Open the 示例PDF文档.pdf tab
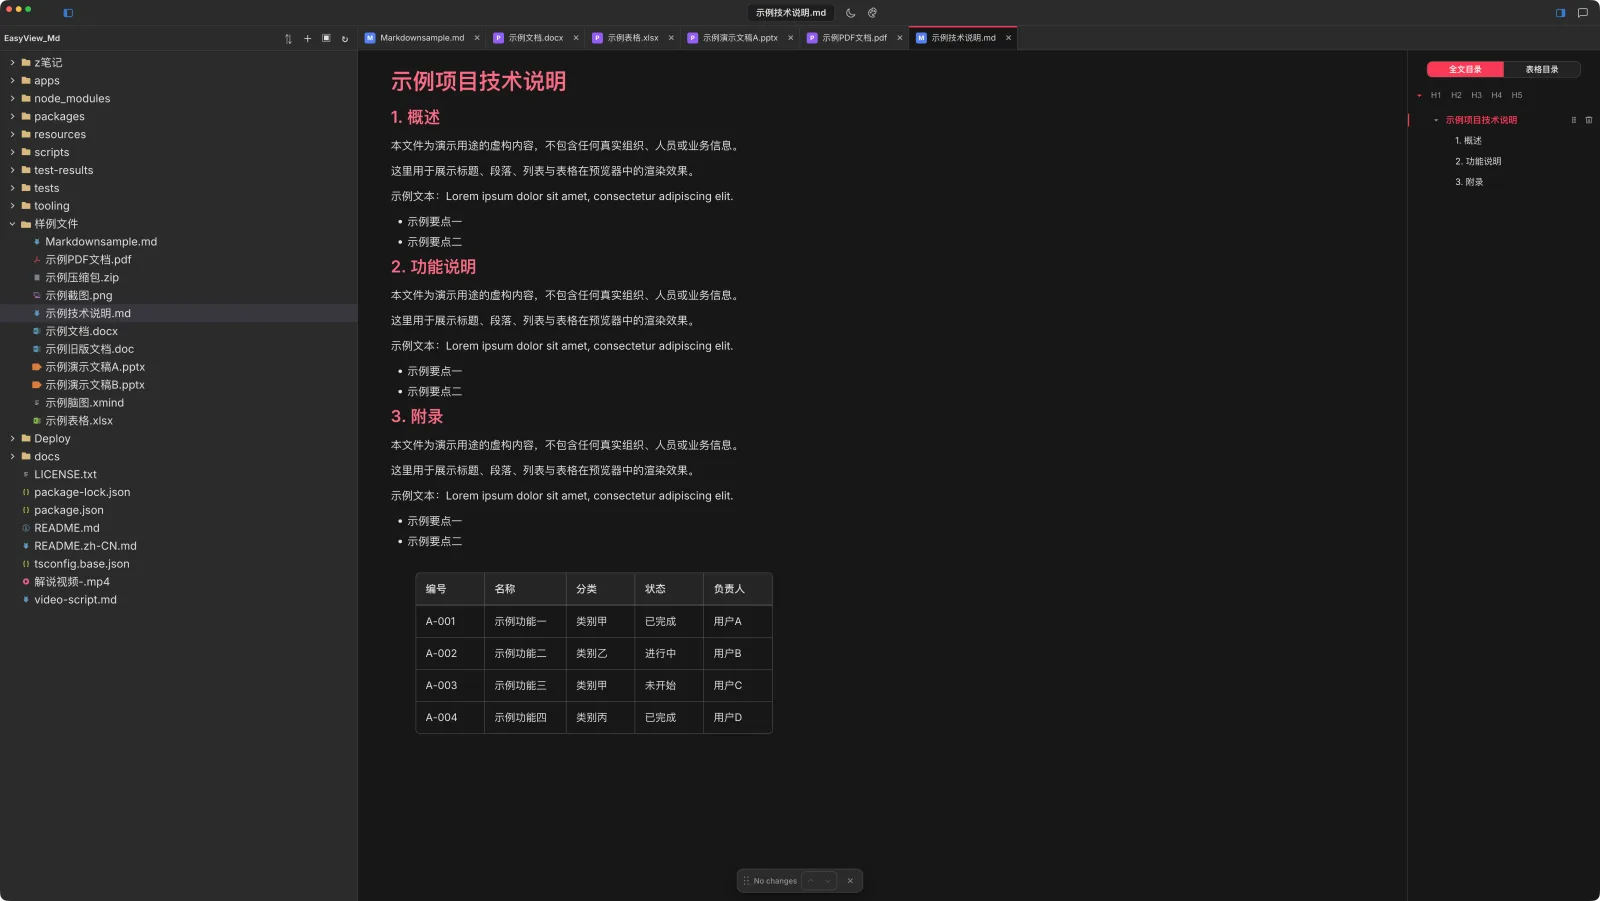The width and height of the screenshot is (1600, 901). coord(854,38)
